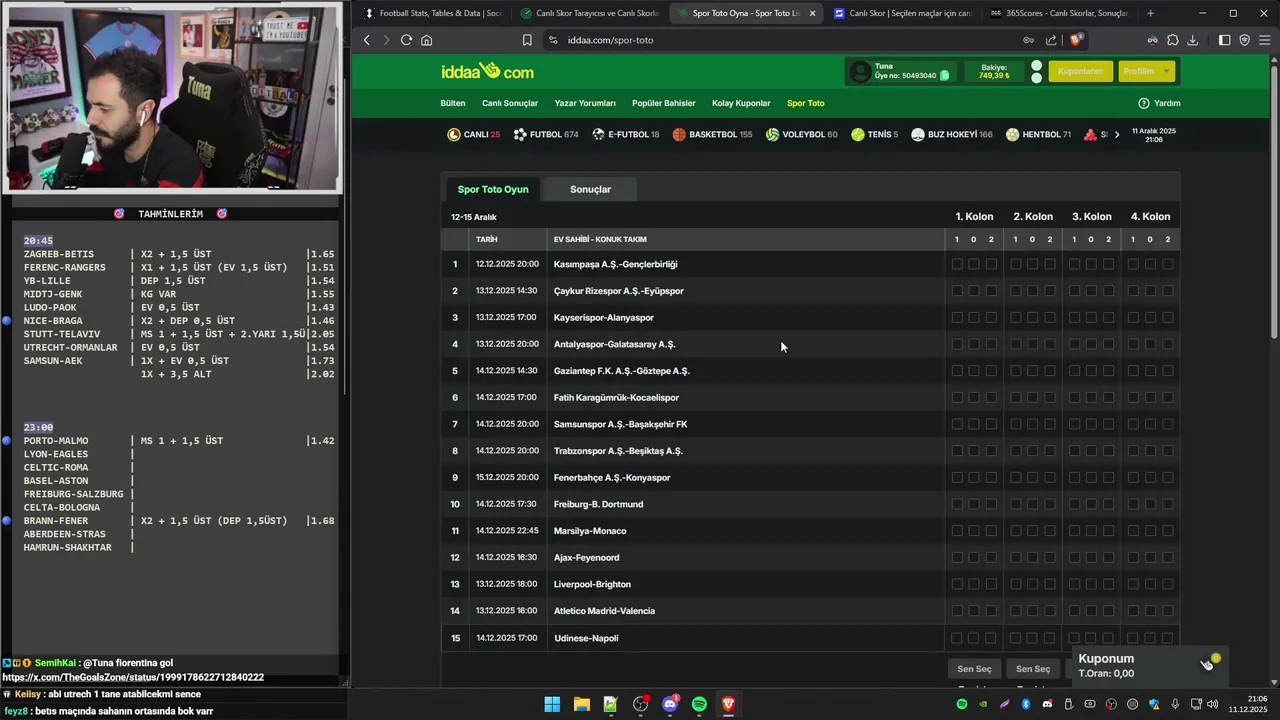Screen dimensions: 1280x720
Task: Select the VOLEYBOL ball icon
Action: (772, 134)
